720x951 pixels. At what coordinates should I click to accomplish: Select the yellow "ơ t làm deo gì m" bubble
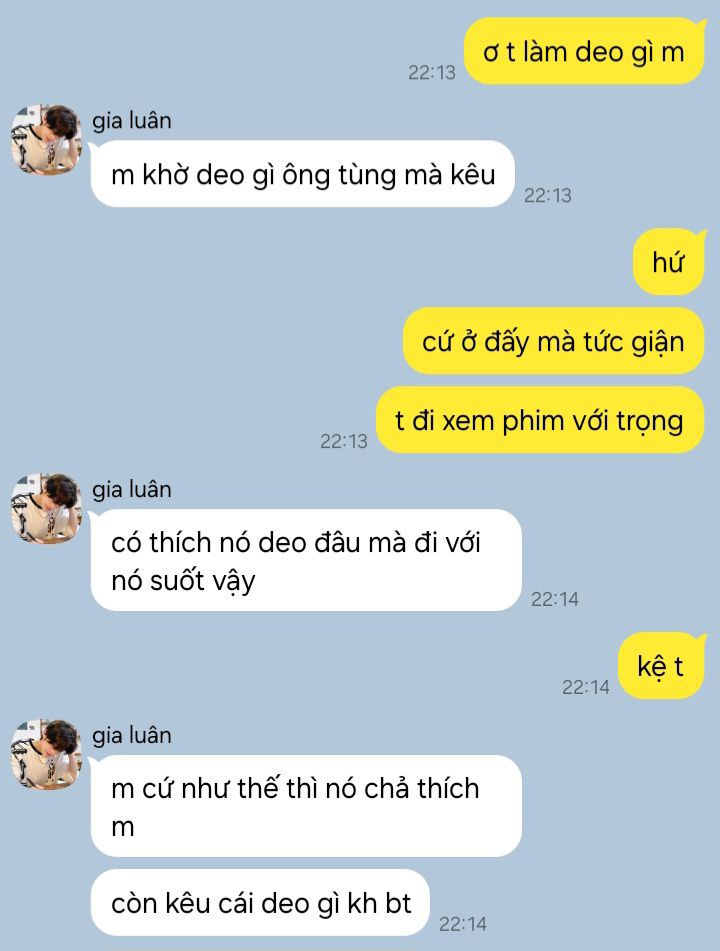pyautogui.click(x=584, y=52)
